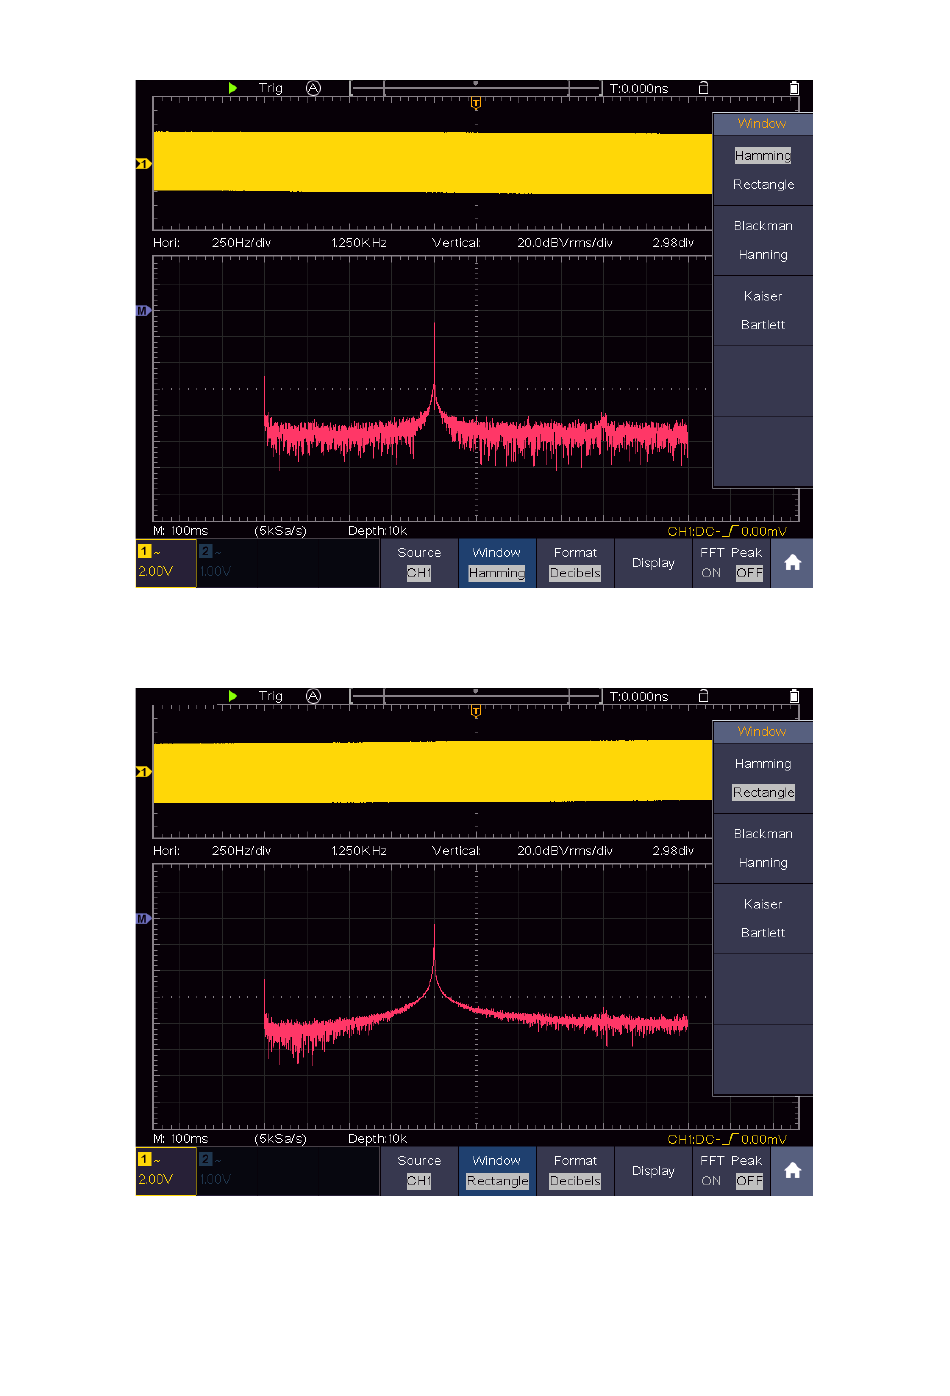Click the battery icon in the upper screenshot
The image size is (950, 1396).
coord(794,88)
